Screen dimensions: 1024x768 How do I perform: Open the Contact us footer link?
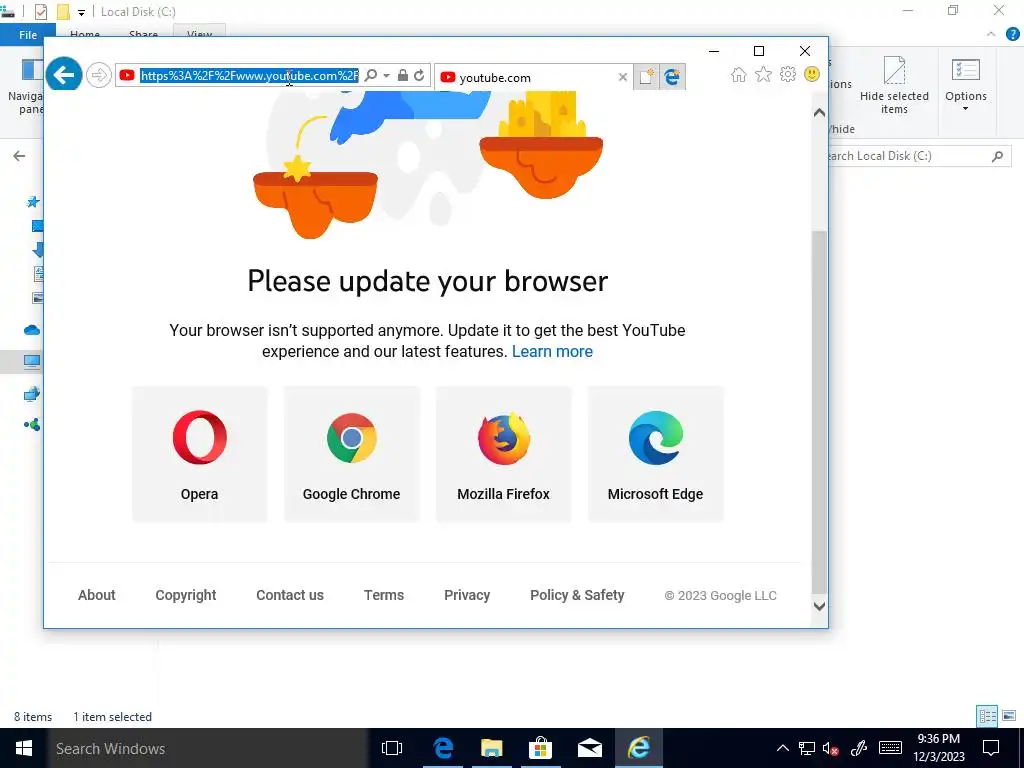click(x=290, y=595)
